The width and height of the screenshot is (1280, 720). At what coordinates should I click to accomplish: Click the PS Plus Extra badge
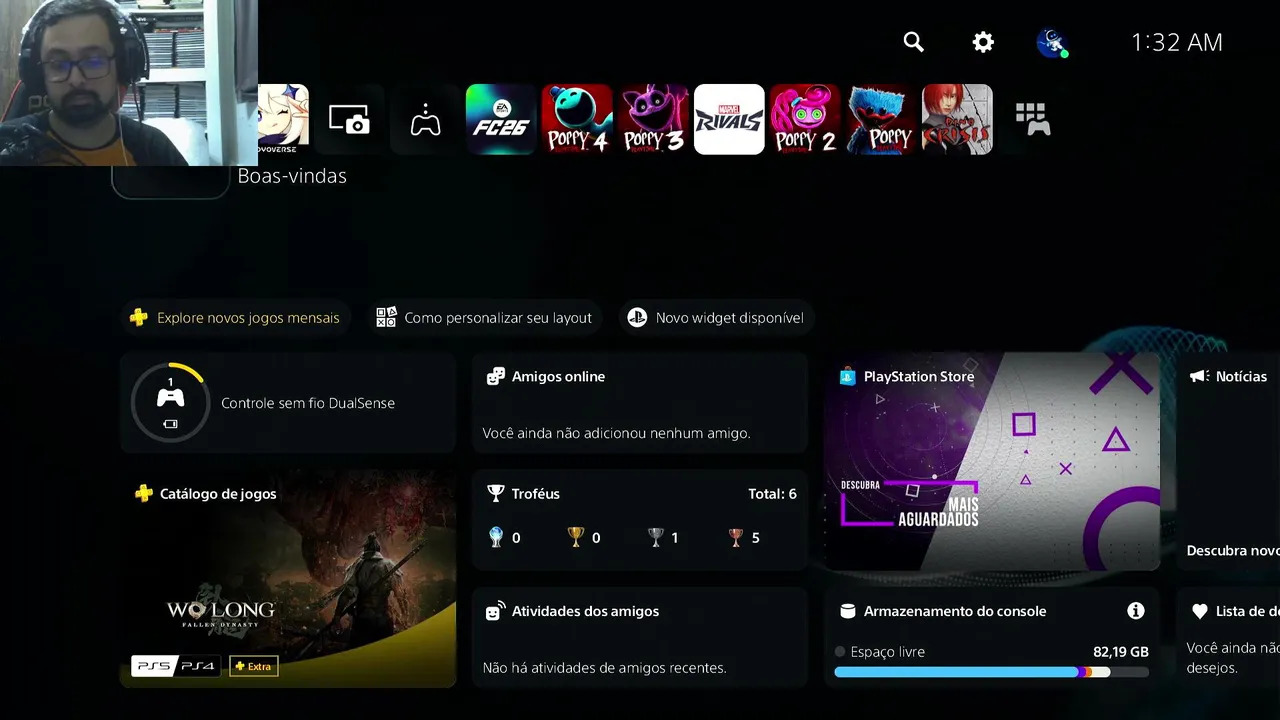(x=254, y=666)
